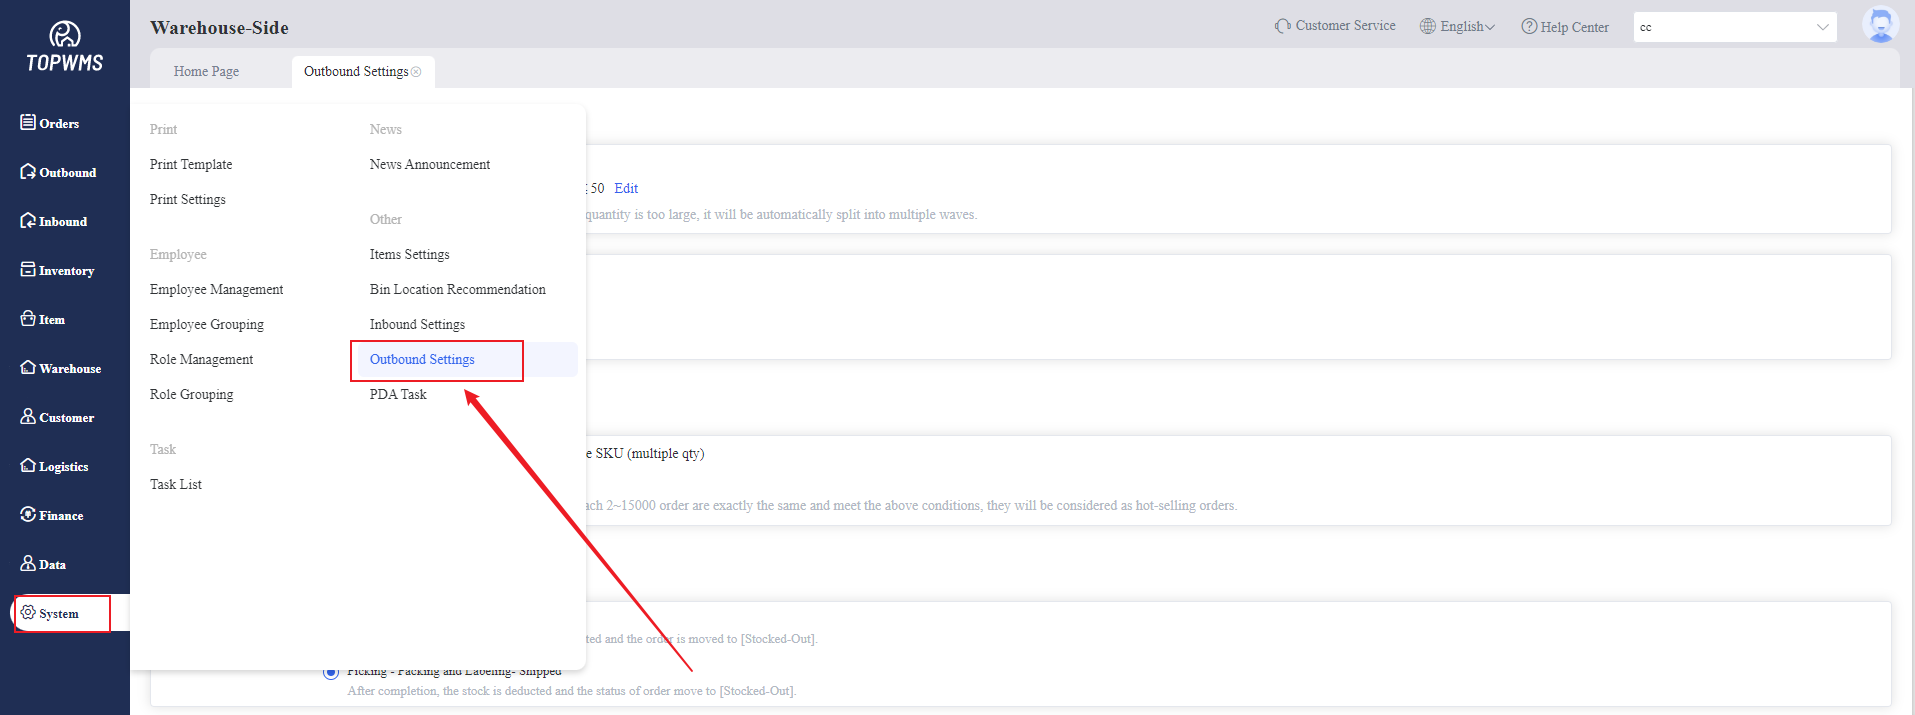Click the Edit link

point(626,188)
